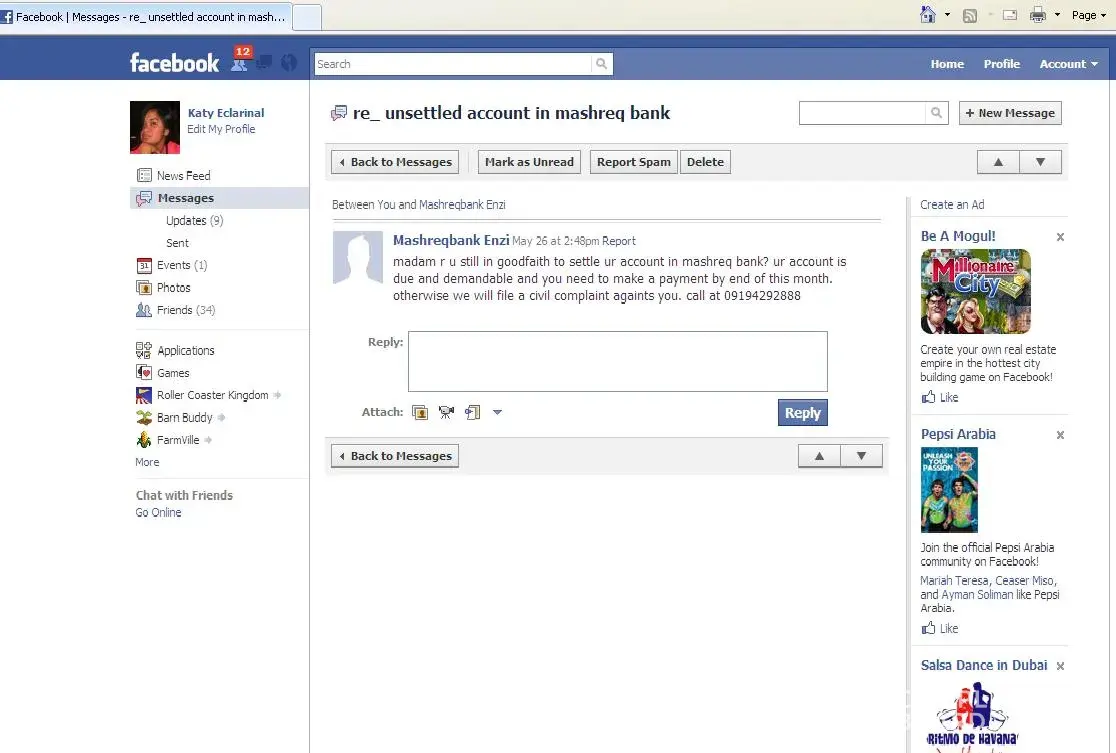Click the browser mail icon in toolbar
Image resolution: width=1116 pixels, height=753 pixels.
coord(1010,15)
